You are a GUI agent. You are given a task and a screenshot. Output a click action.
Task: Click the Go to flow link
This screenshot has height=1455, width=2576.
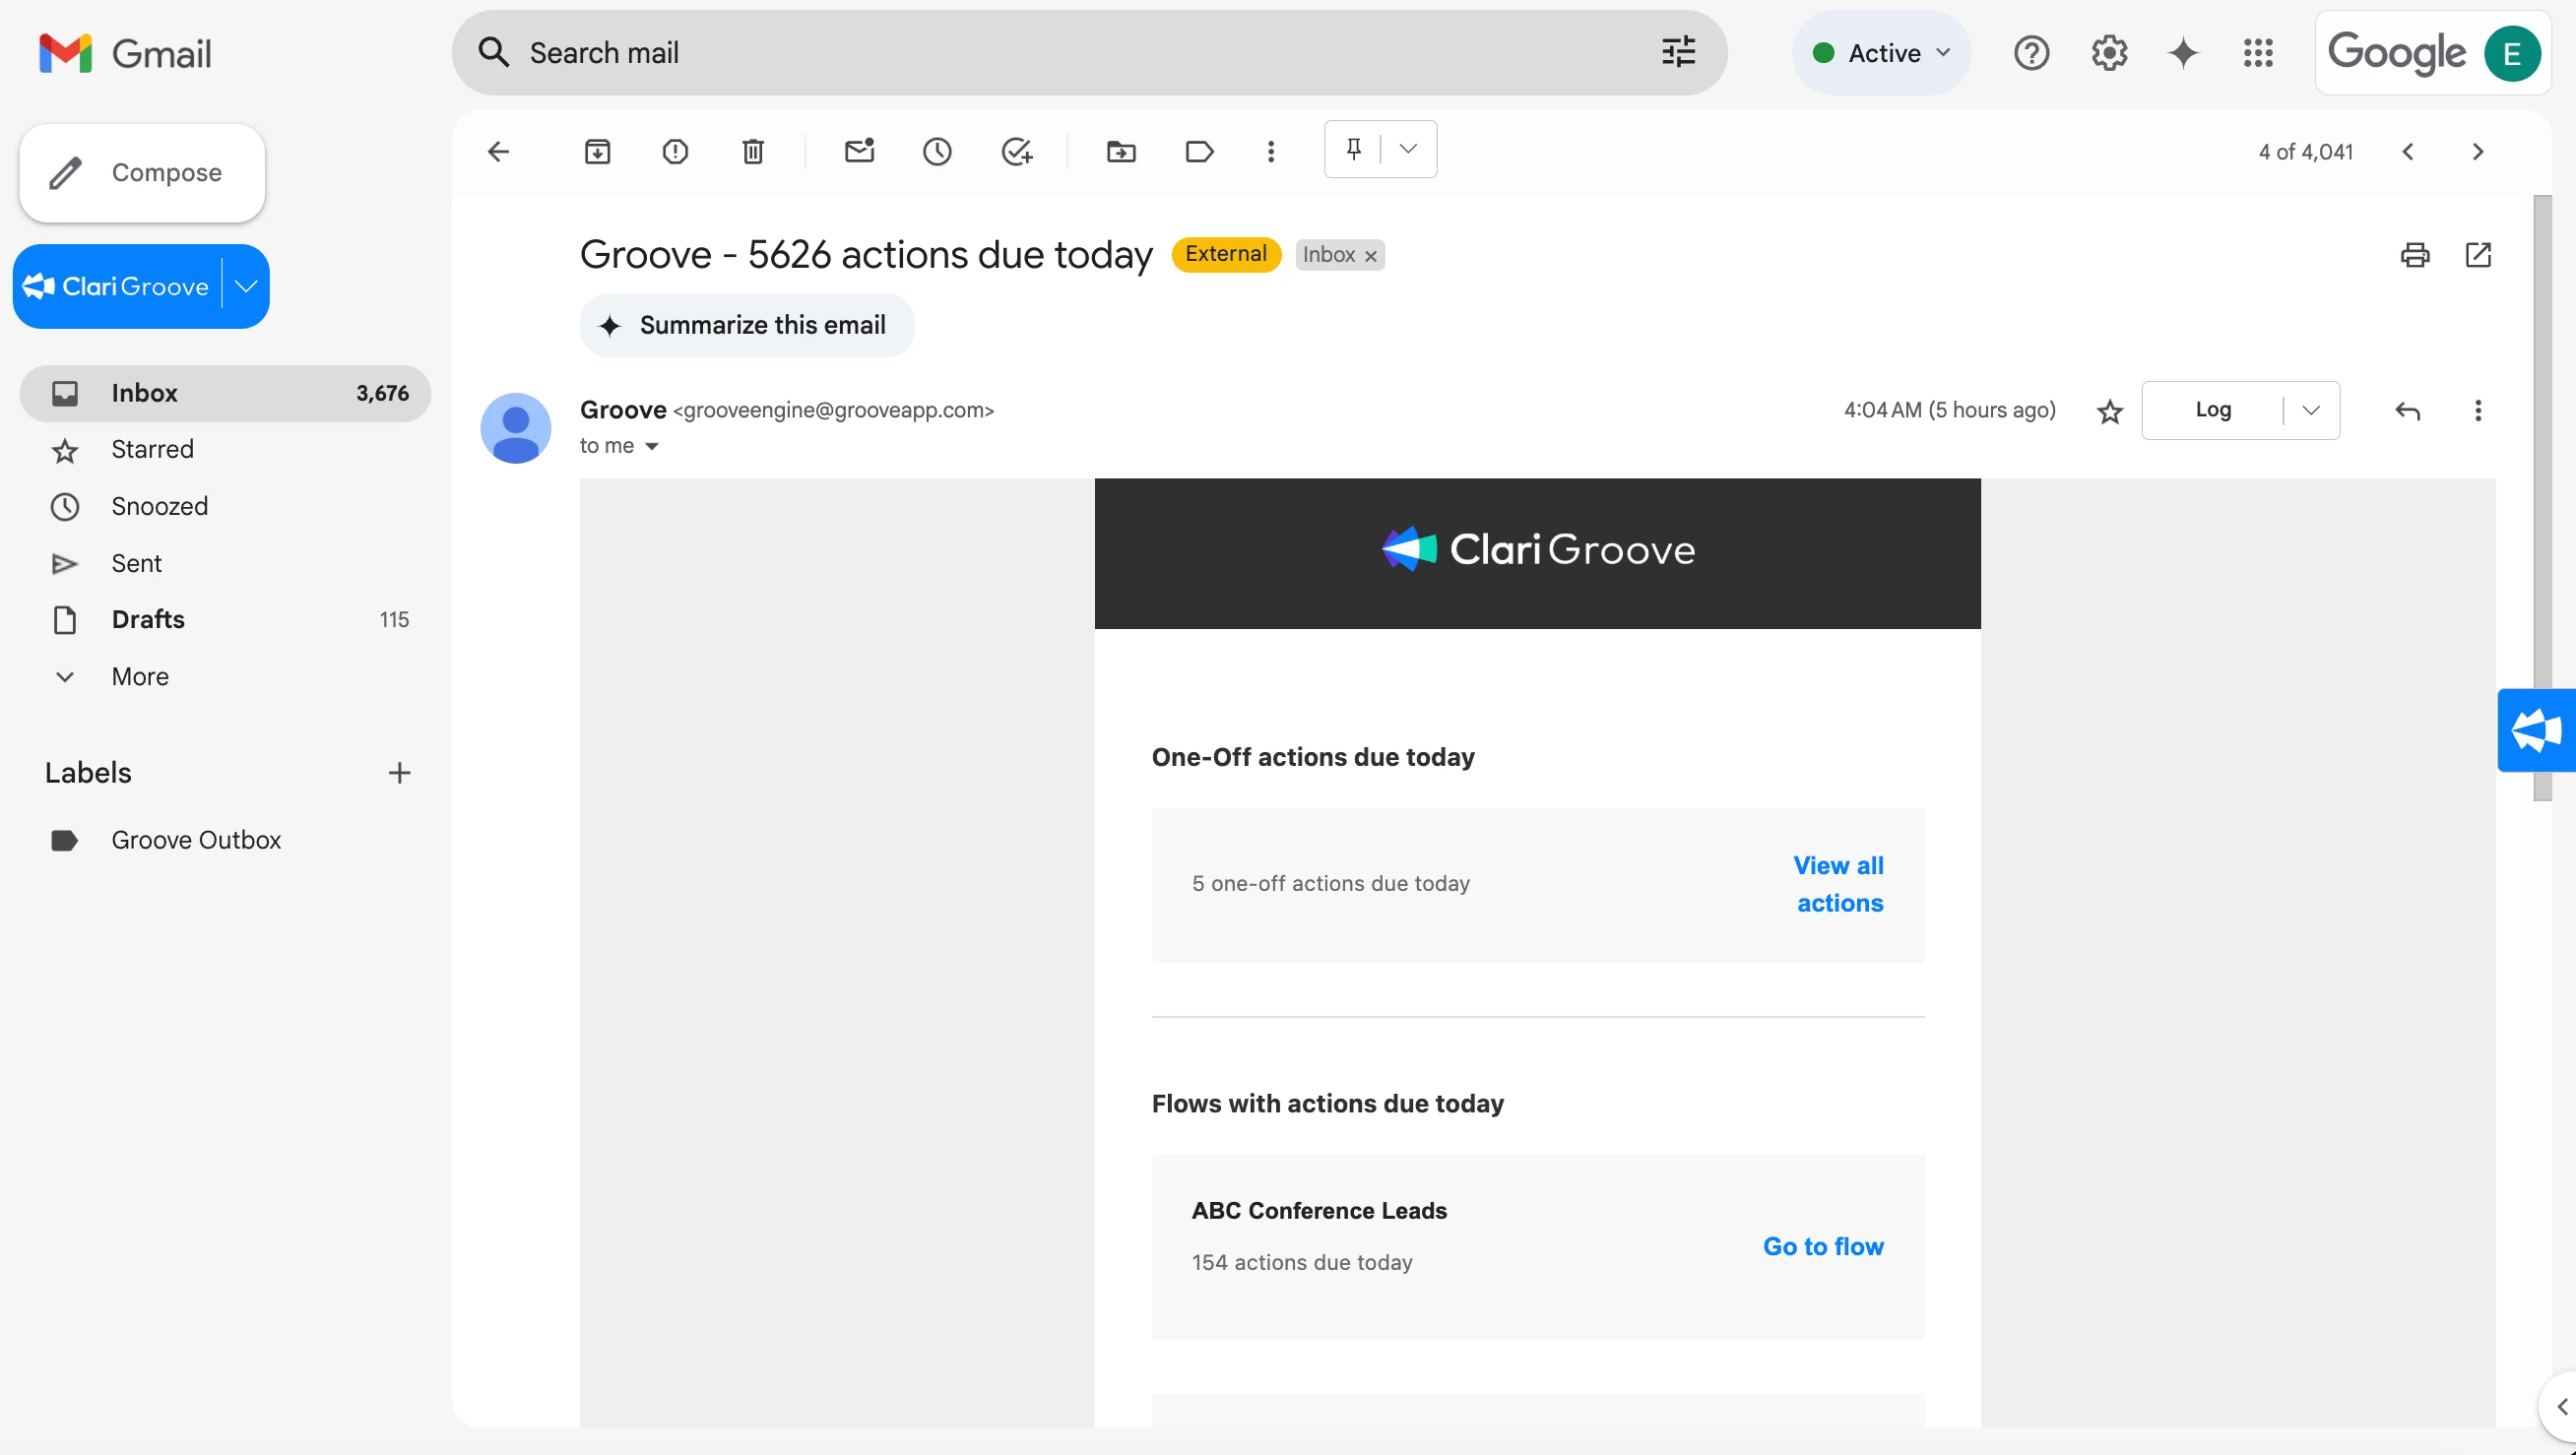[1823, 1246]
